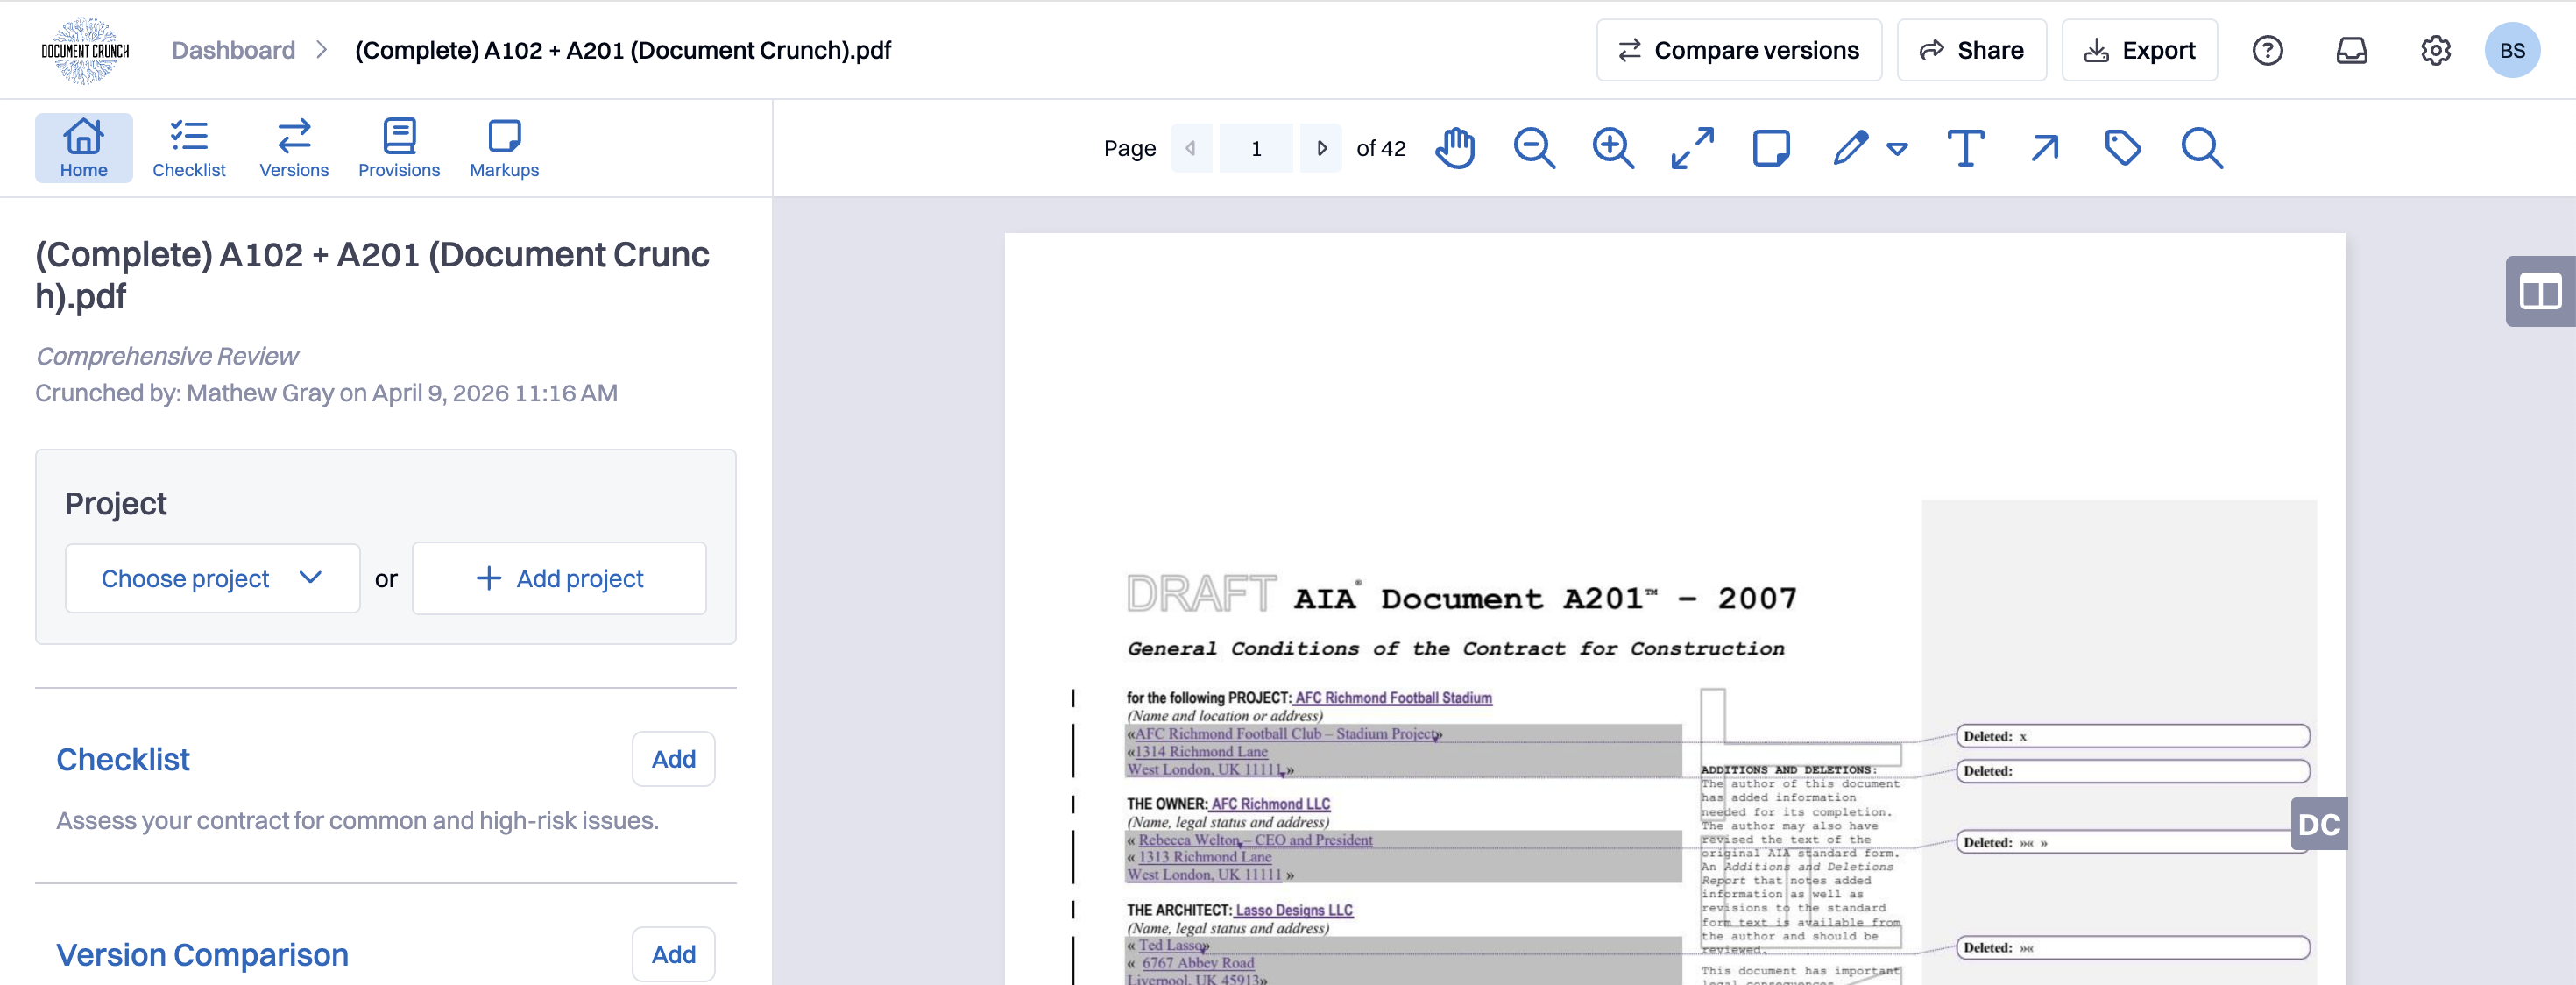This screenshot has width=2576, height=985.
Task: Select the text annotation tool
Action: click(x=1965, y=148)
